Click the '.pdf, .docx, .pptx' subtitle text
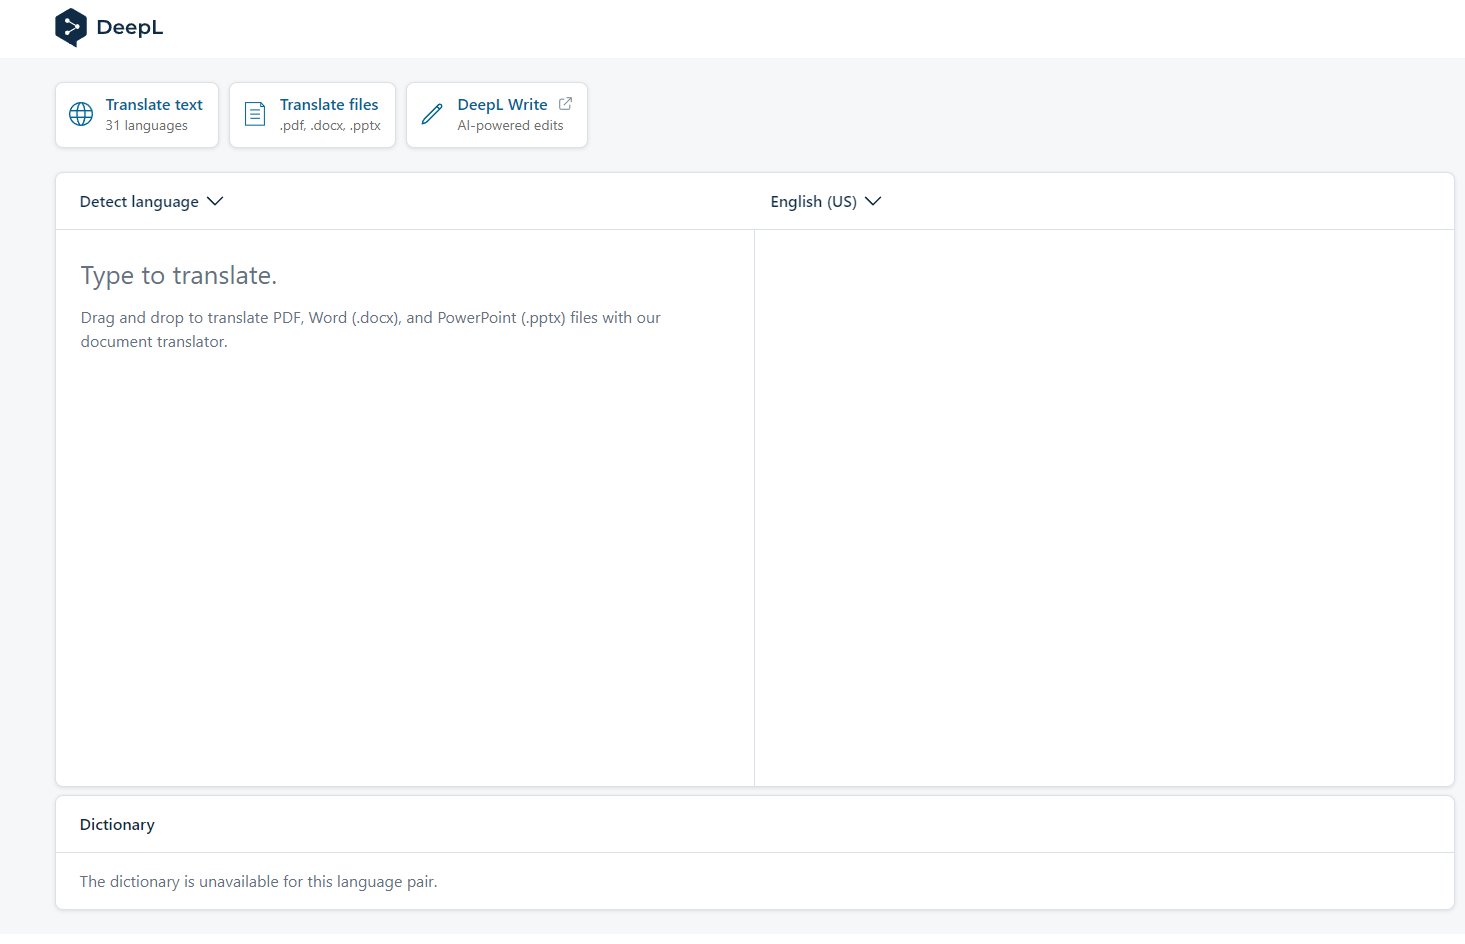1465x944 pixels. (x=330, y=126)
